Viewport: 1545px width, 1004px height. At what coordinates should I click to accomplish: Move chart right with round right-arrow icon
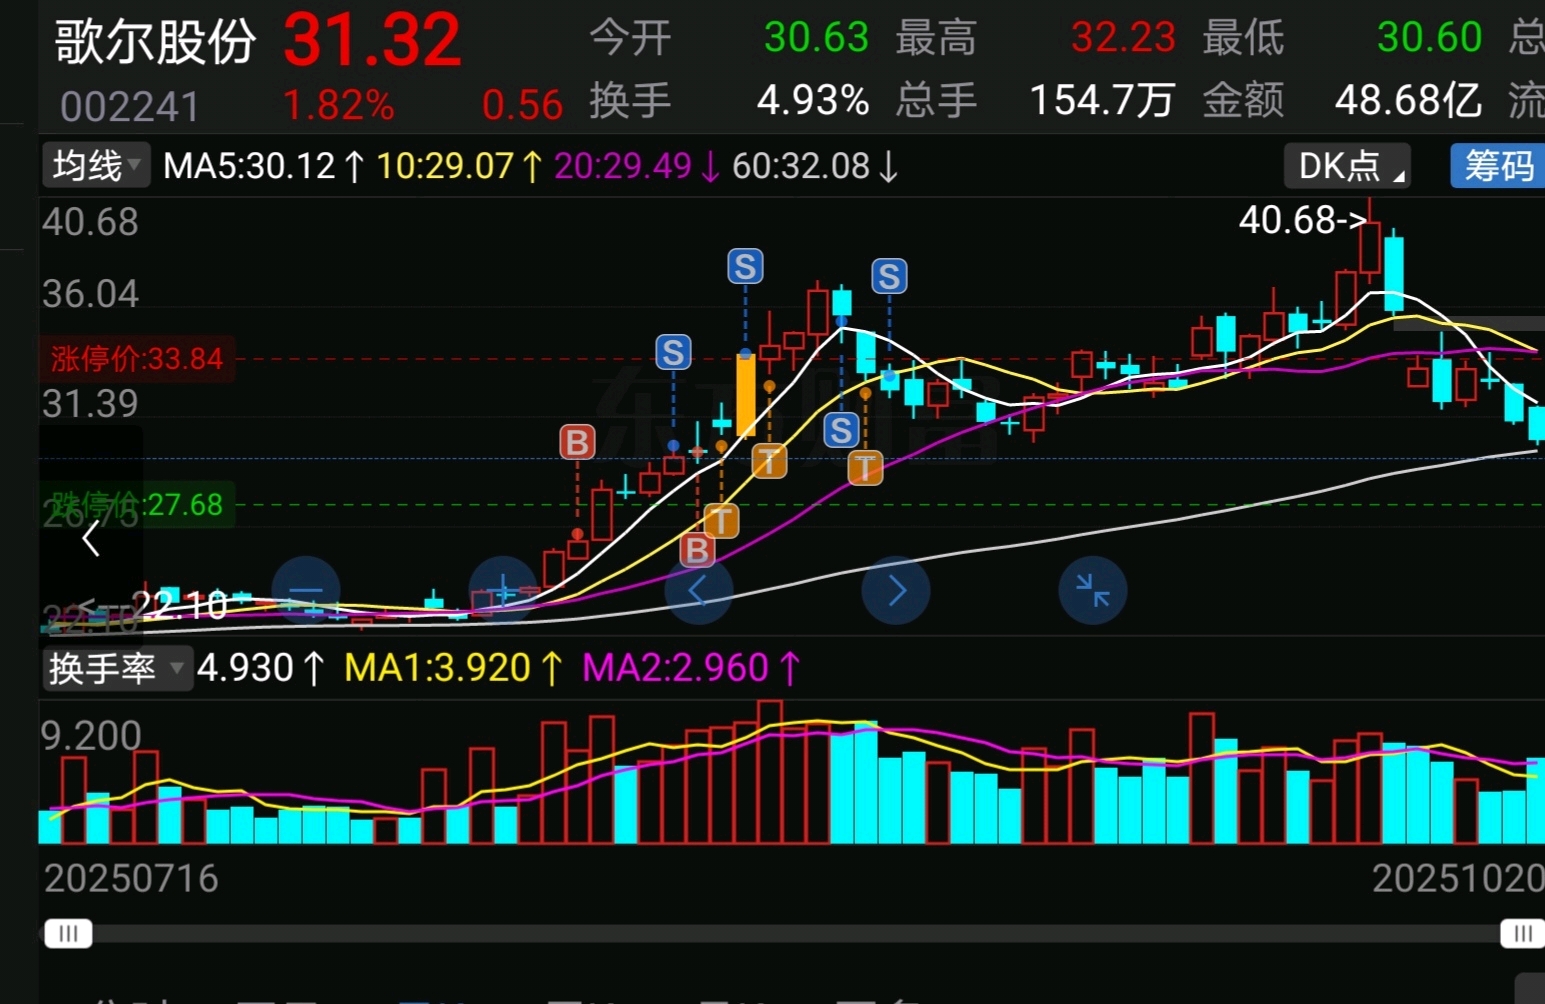[x=896, y=590]
